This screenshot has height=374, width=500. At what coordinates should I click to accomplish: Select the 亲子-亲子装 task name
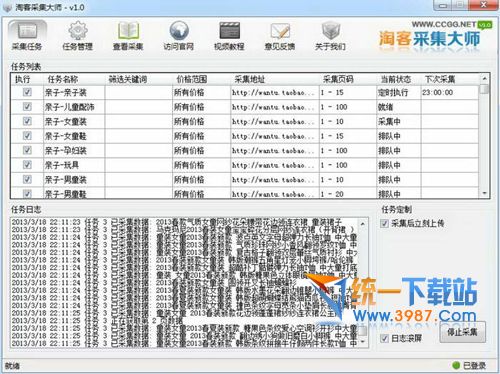[66, 92]
